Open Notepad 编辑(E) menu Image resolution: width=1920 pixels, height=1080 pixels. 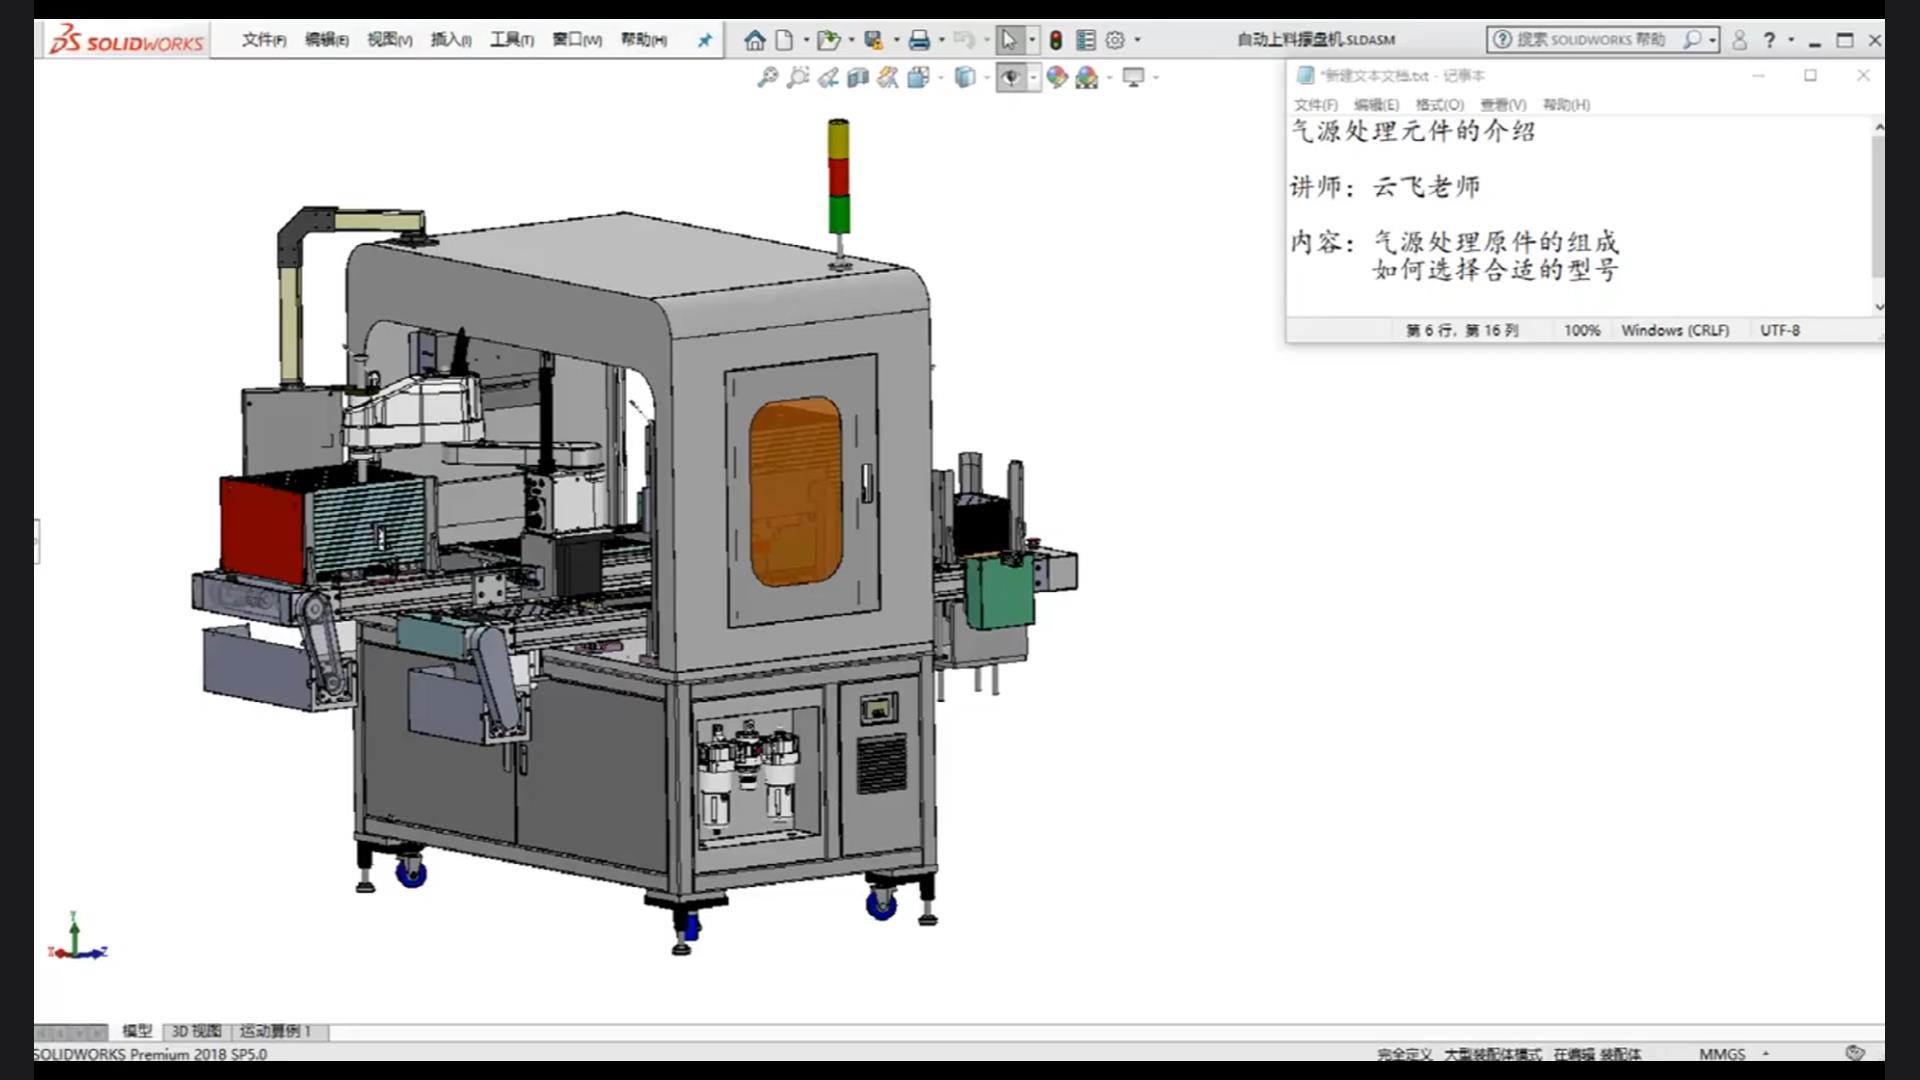point(1377,105)
